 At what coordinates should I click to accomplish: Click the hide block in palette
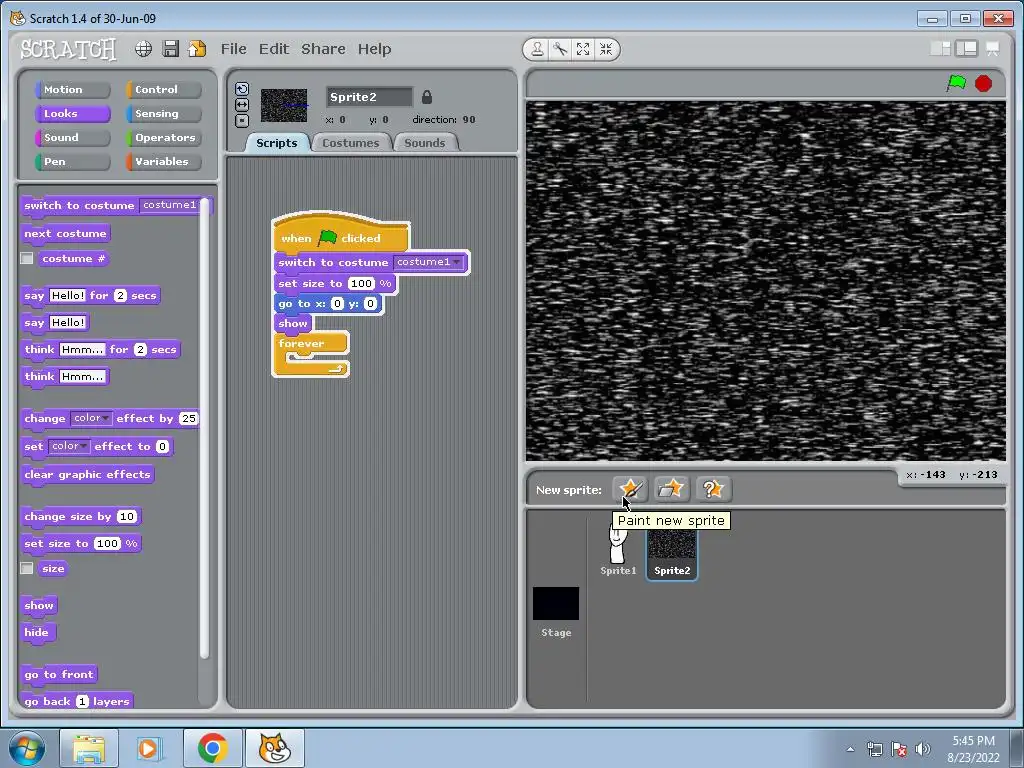pyautogui.click(x=37, y=632)
